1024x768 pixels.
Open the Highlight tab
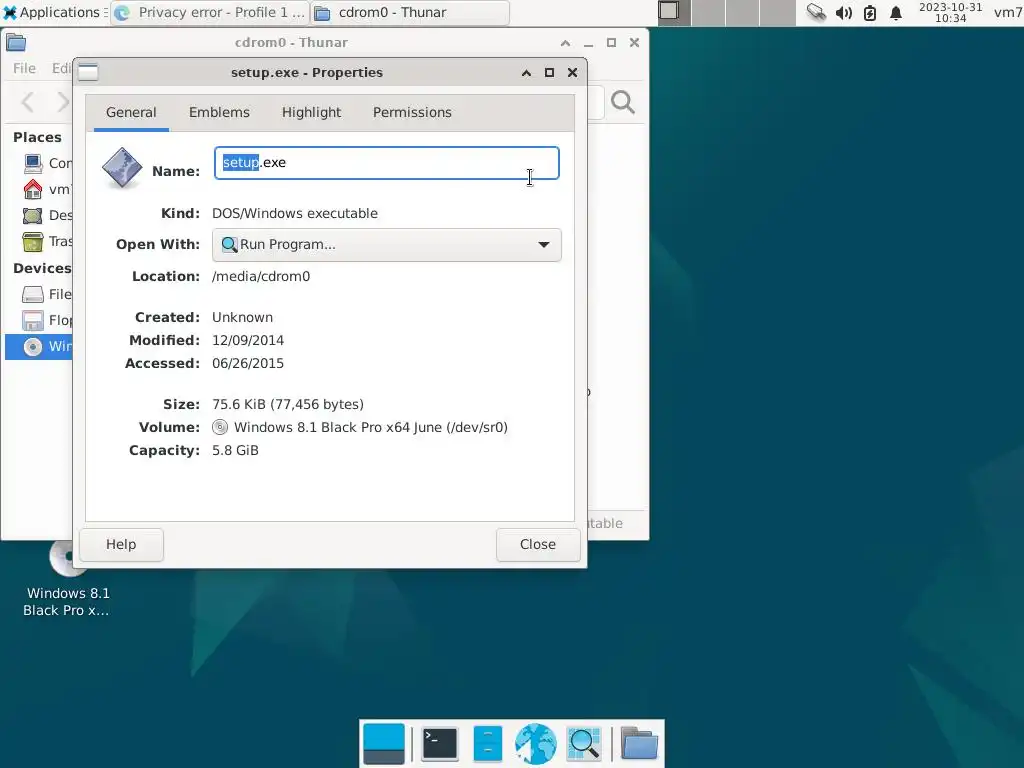[x=312, y=112]
